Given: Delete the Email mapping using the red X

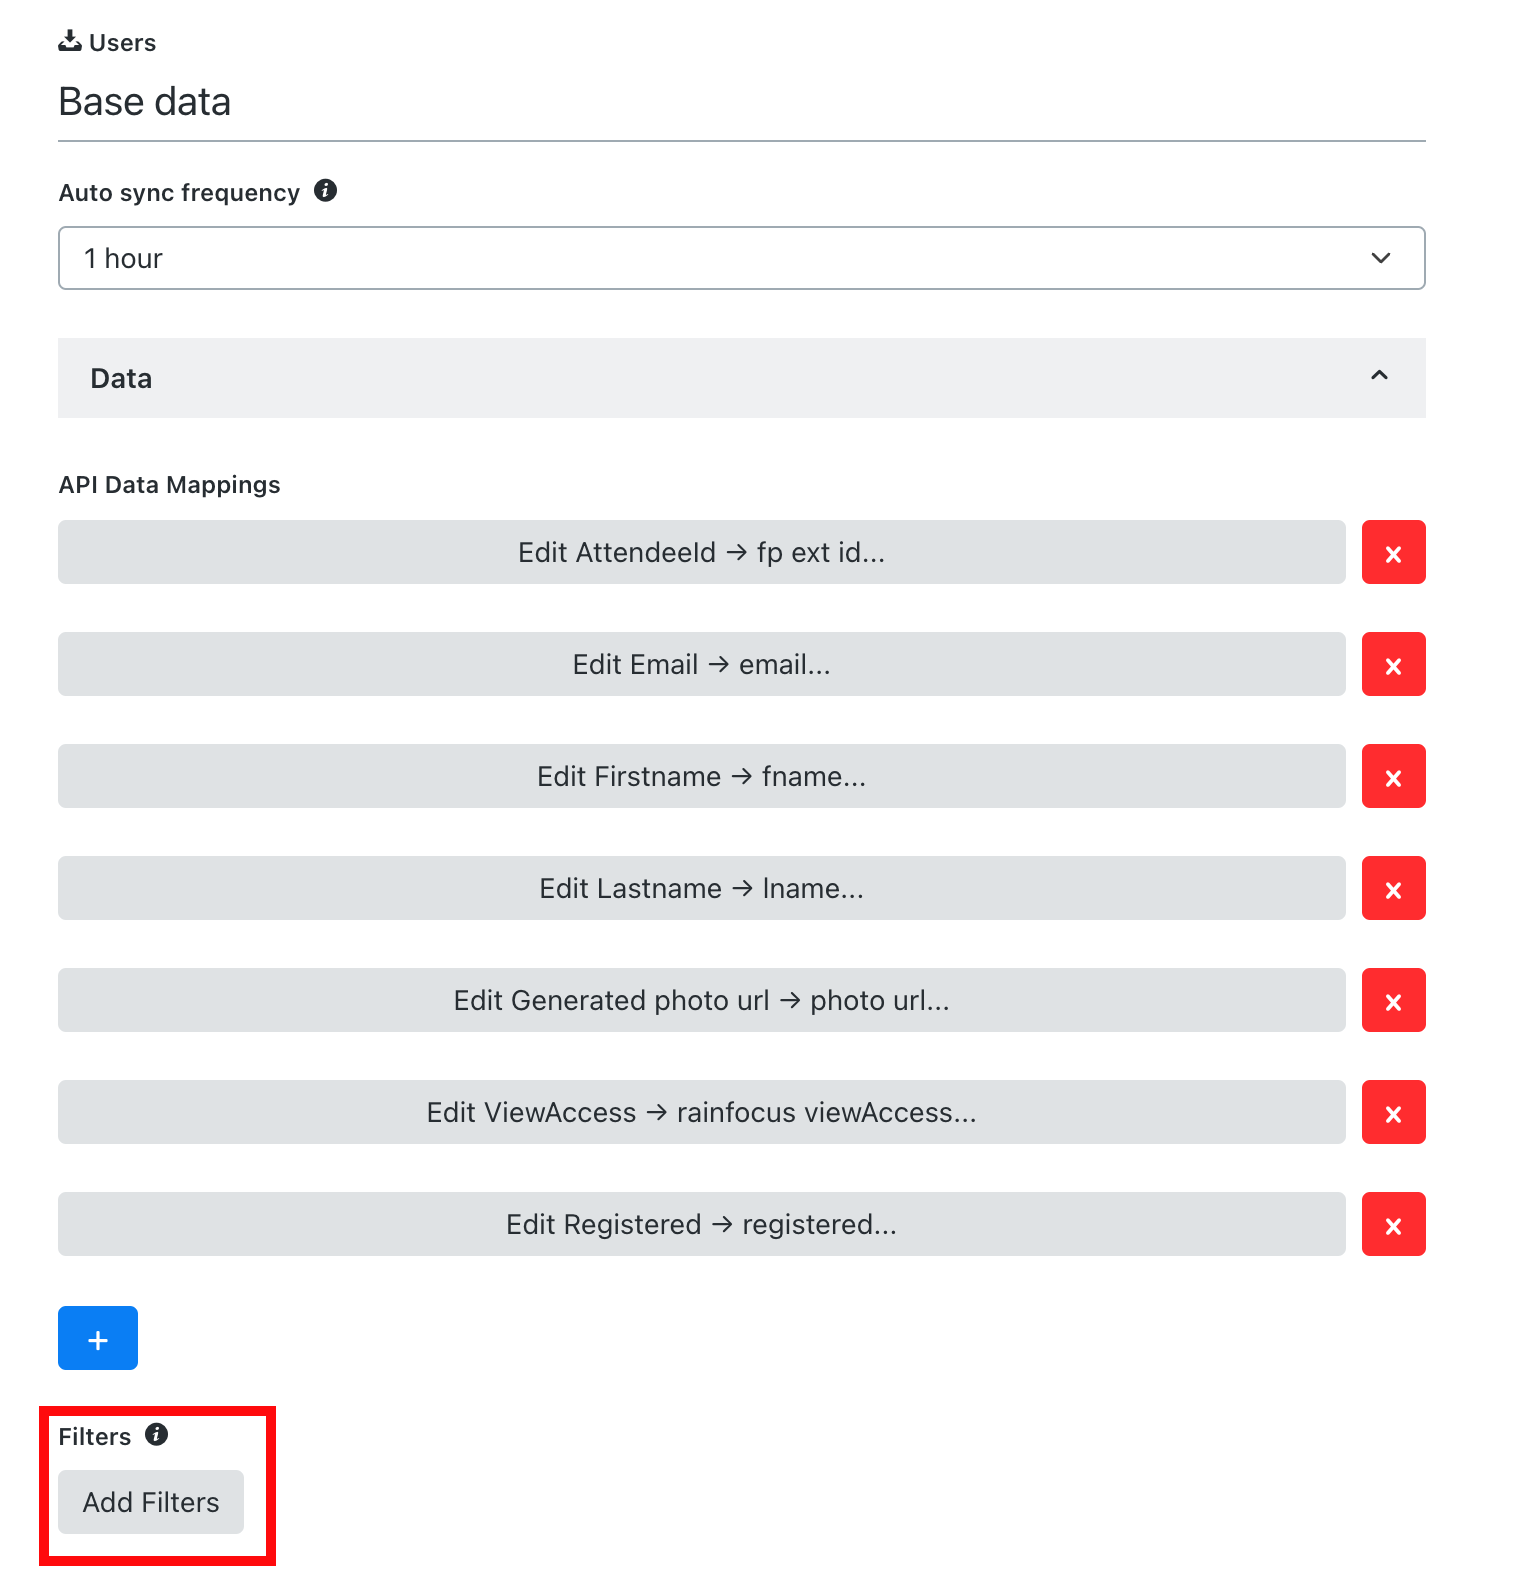Looking at the screenshot, I should click(x=1393, y=664).
